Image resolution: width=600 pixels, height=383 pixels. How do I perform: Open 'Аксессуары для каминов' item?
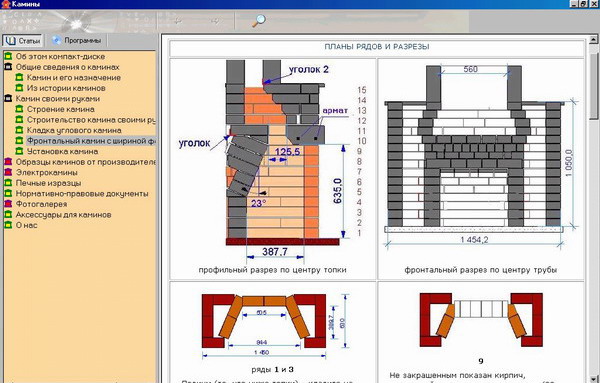(x=64, y=215)
